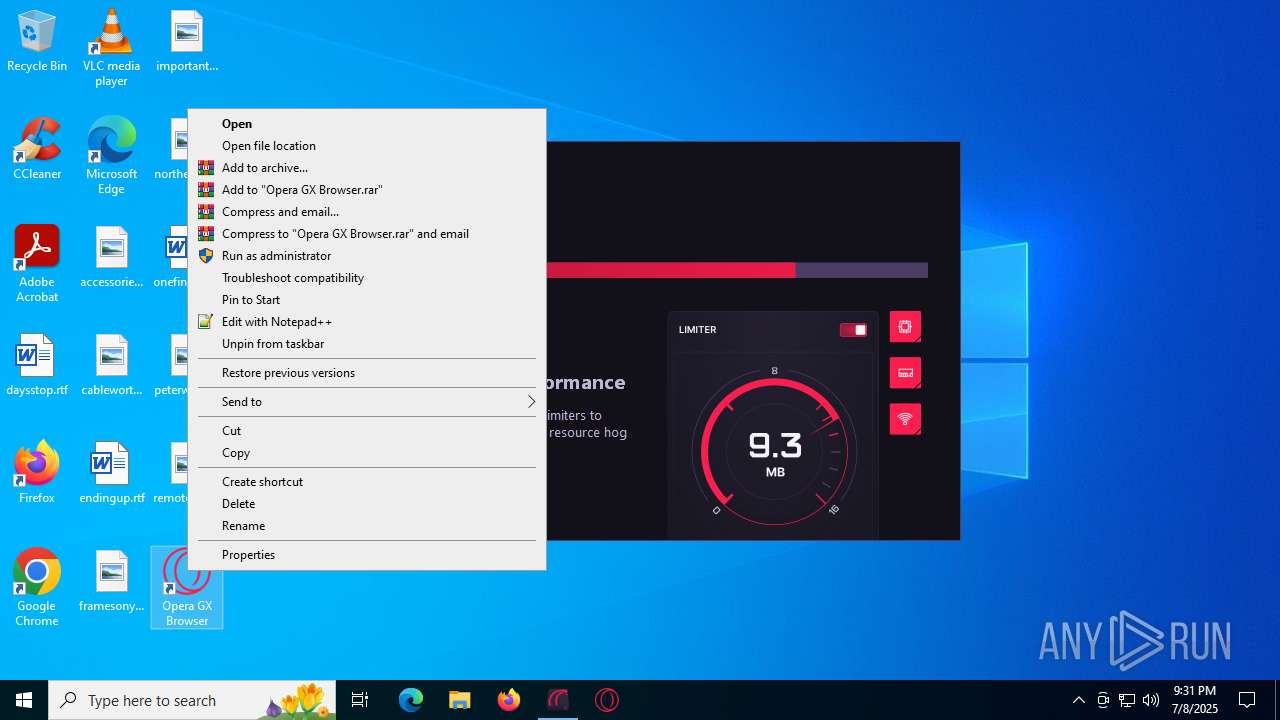Select the Adobe Acrobat desktop icon

(x=37, y=264)
